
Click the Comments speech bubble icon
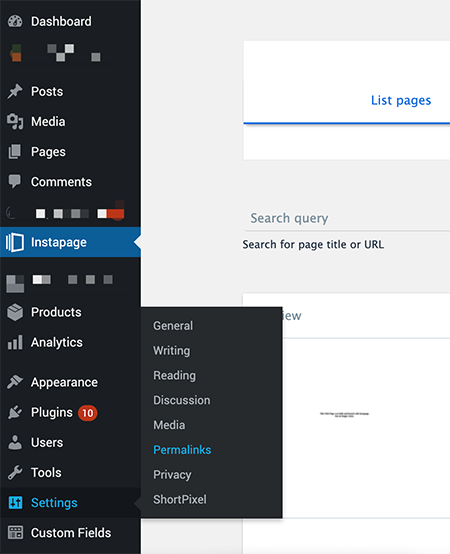click(x=15, y=182)
